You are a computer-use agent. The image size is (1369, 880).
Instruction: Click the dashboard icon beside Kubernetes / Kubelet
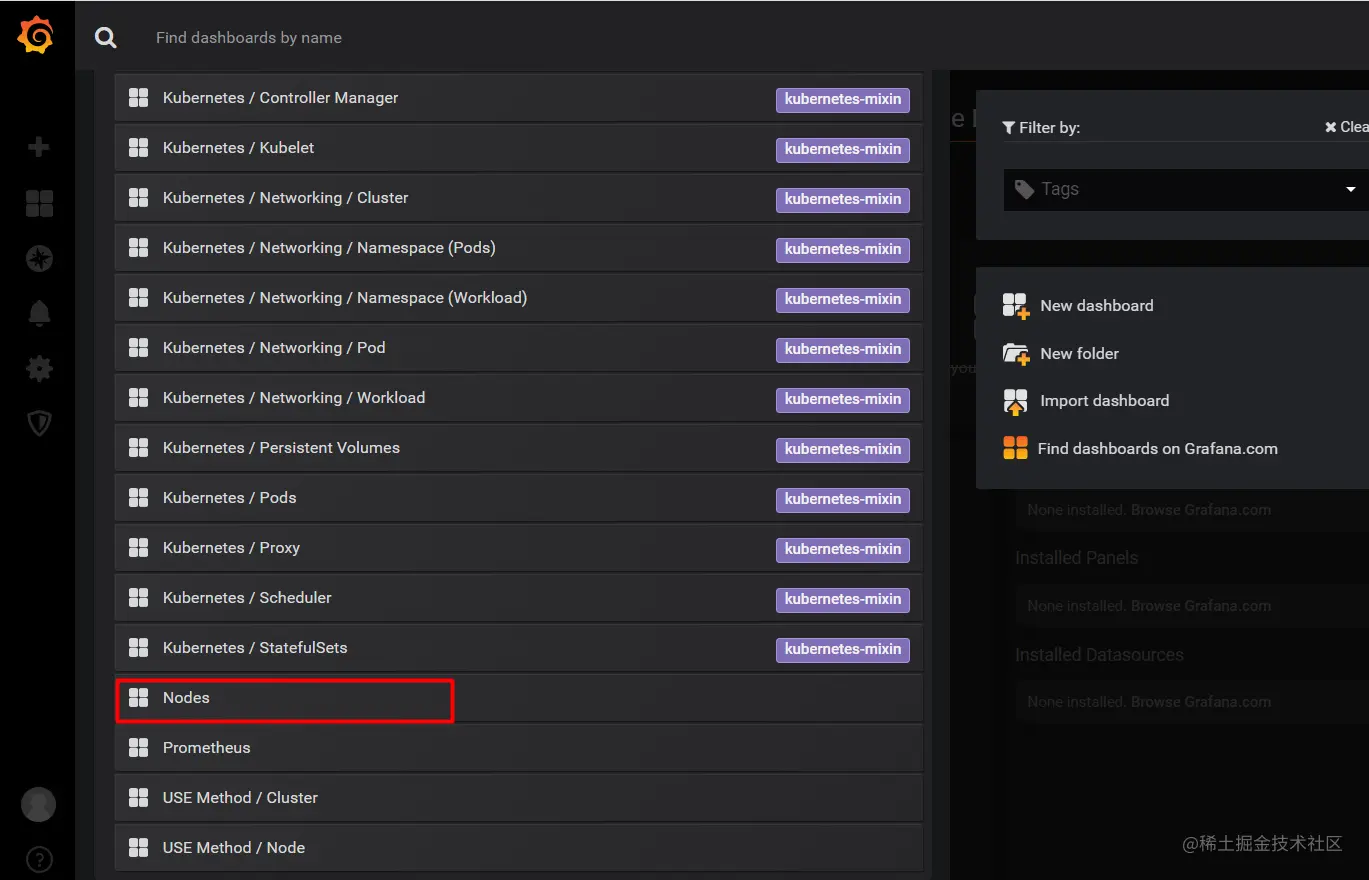(x=139, y=148)
